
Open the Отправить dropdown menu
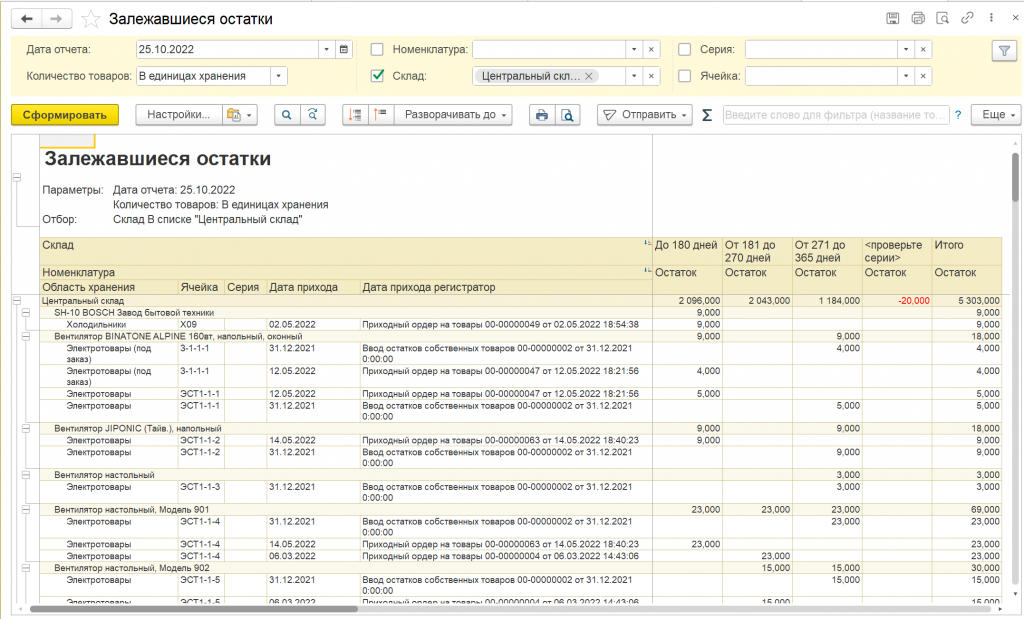(645, 115)
